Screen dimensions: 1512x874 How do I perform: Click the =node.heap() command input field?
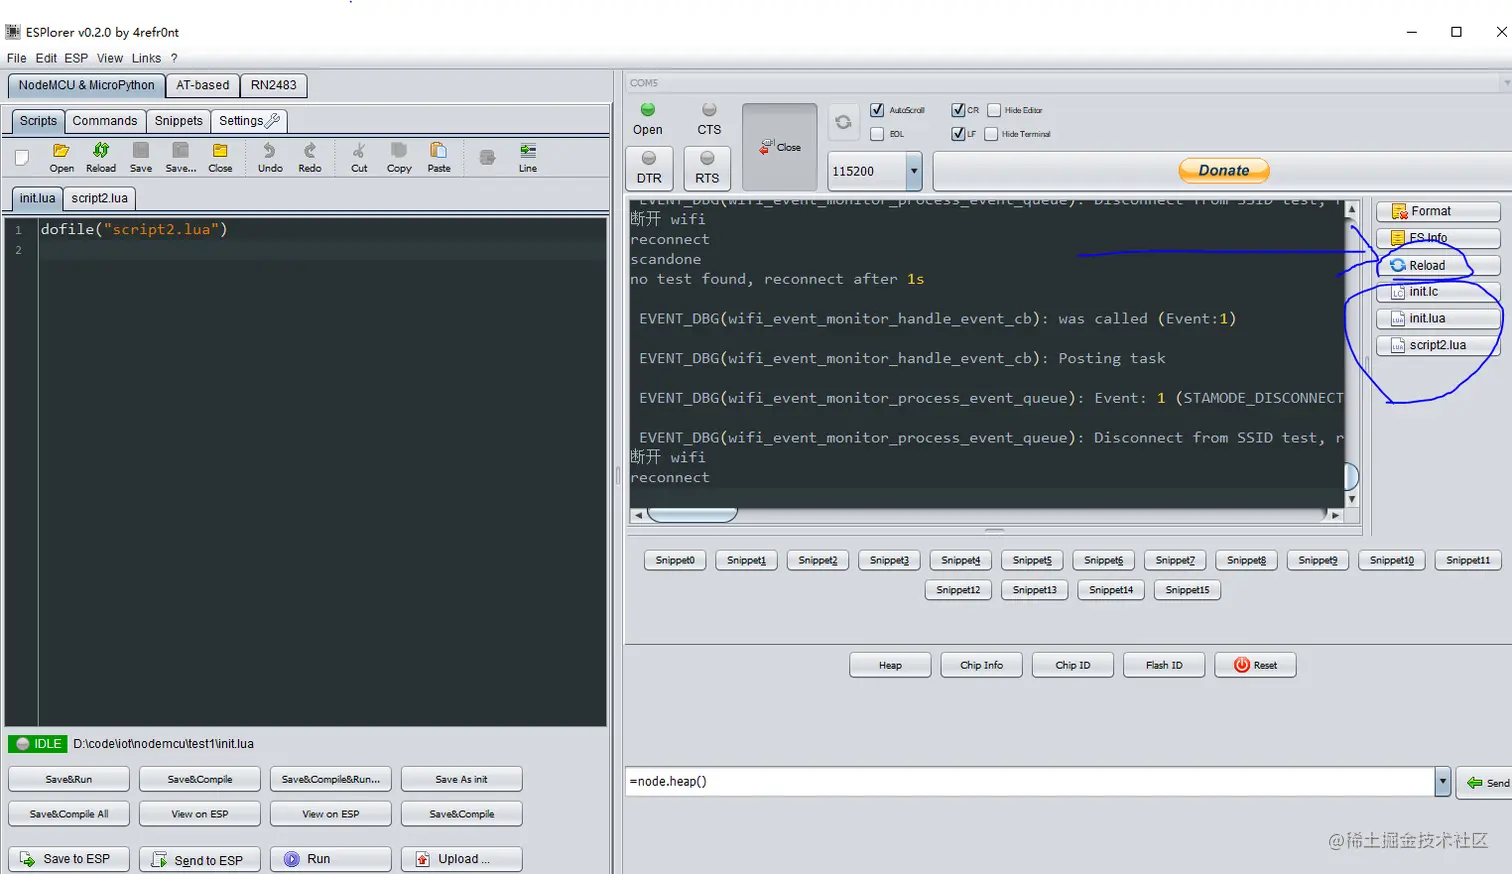point(1030,782)
